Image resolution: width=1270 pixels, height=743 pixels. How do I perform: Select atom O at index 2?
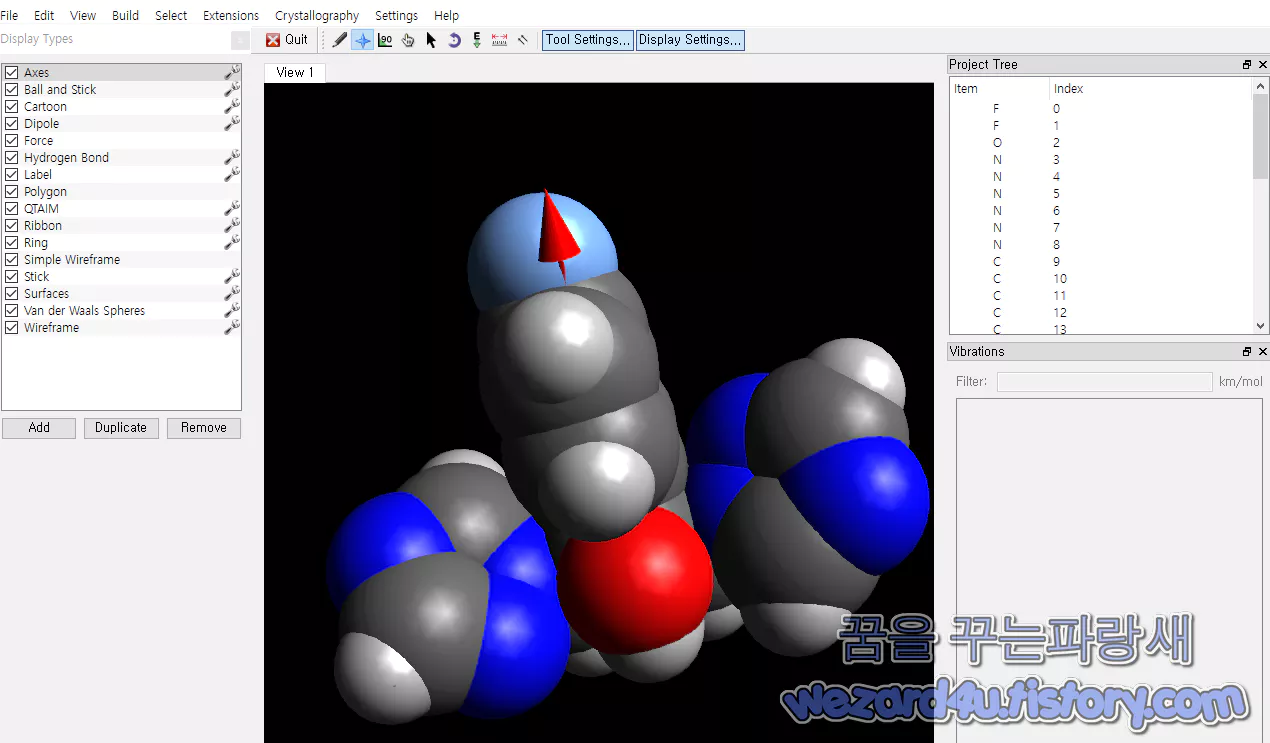pos(996,142)
